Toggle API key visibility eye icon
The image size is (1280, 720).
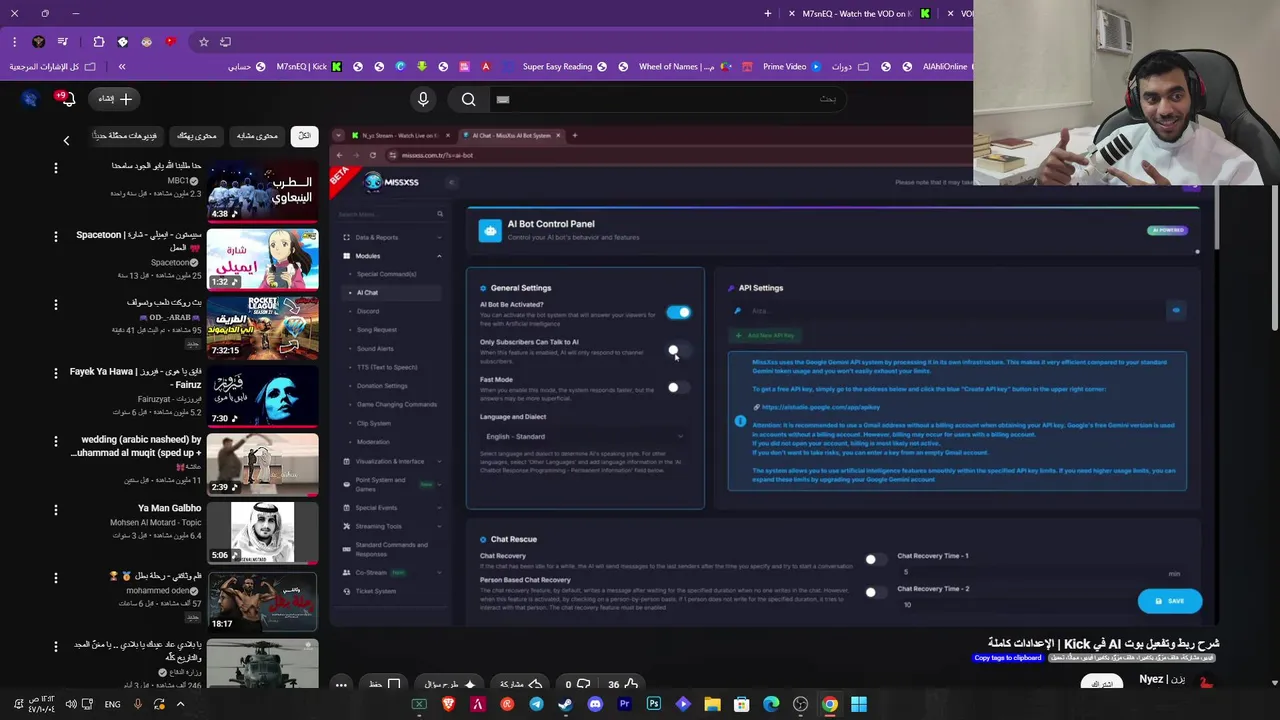pyautogui.click(x=1176, y=311)
